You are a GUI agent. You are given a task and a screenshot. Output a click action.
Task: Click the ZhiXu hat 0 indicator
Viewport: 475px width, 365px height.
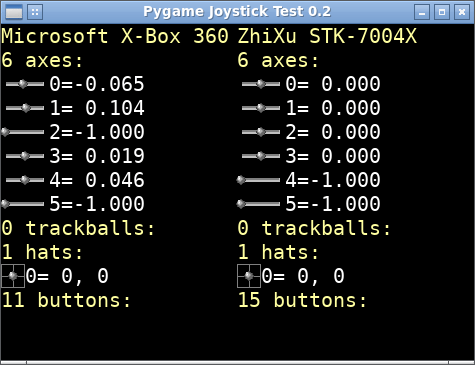point(249,276)
